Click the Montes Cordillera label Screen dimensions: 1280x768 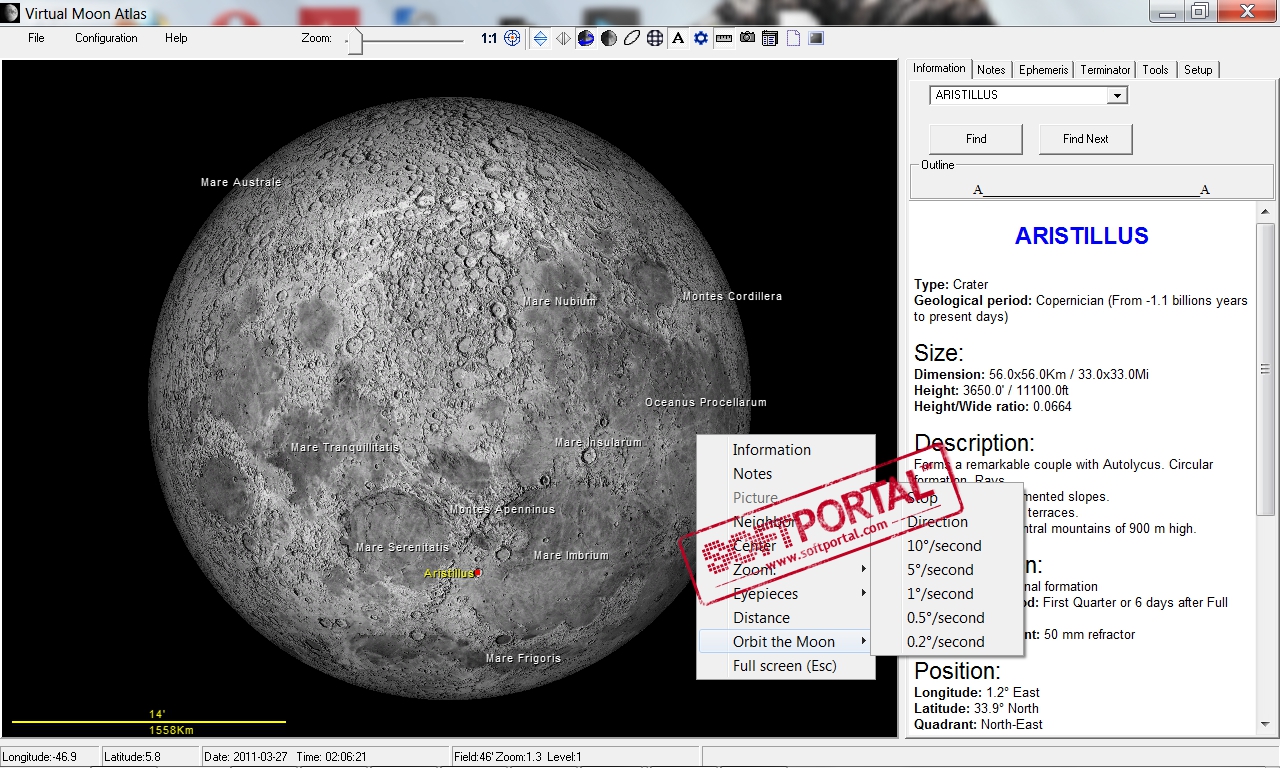[x=732, y=297]
